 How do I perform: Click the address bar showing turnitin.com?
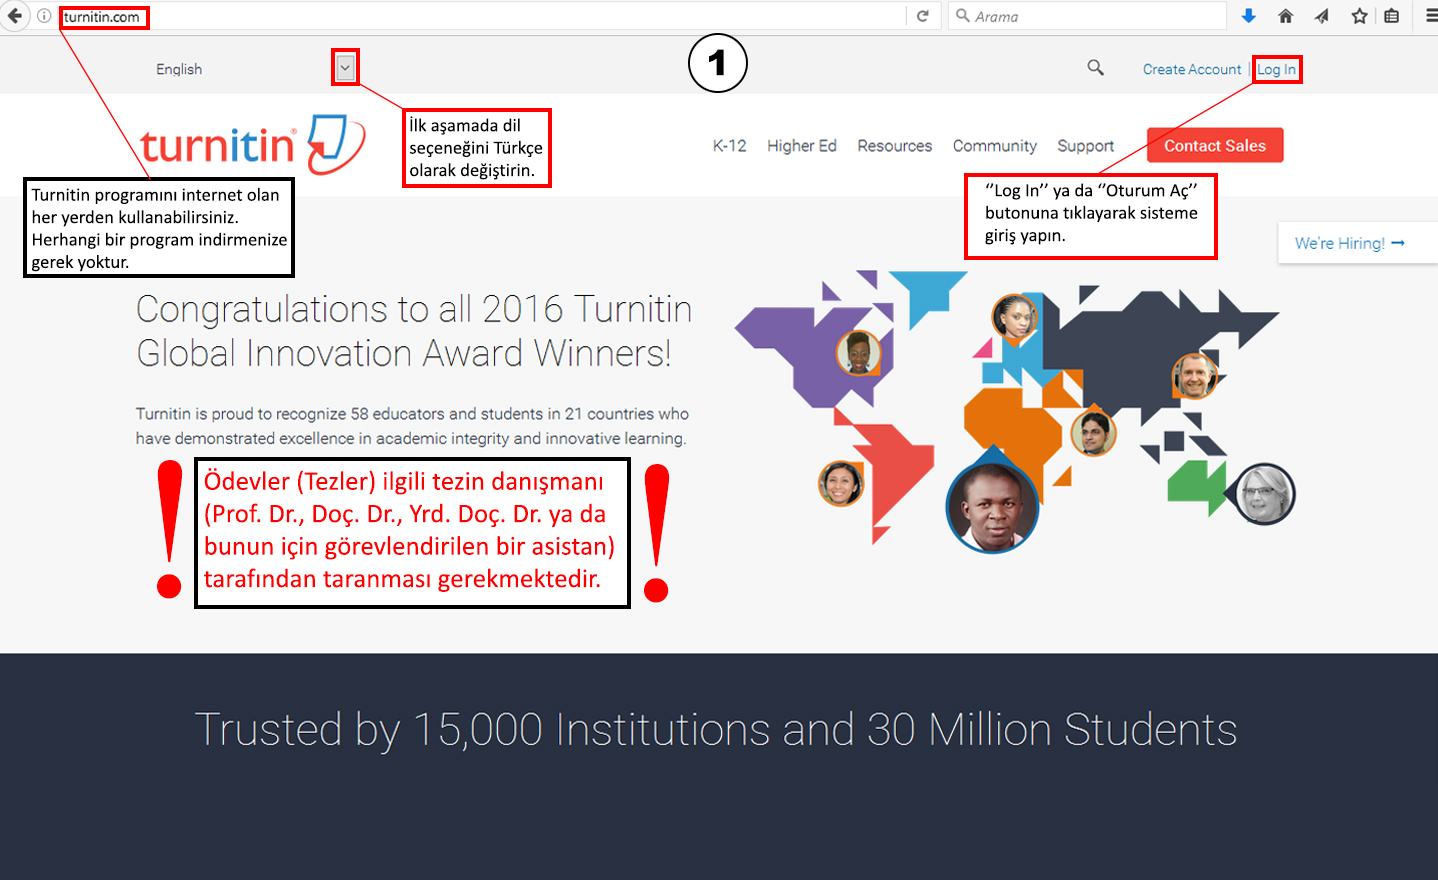480,16
